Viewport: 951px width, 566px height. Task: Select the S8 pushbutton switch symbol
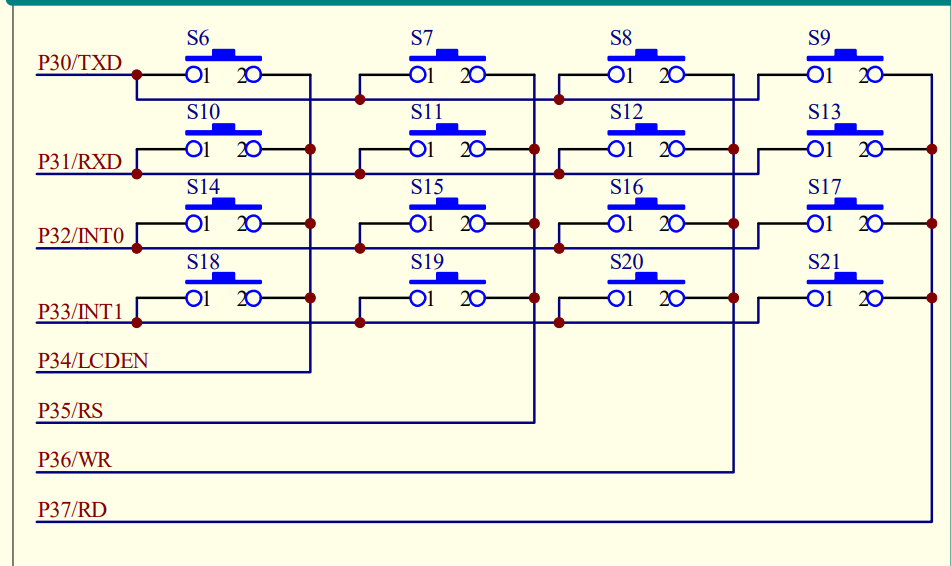pyautogui.click(x=646, y=66)
